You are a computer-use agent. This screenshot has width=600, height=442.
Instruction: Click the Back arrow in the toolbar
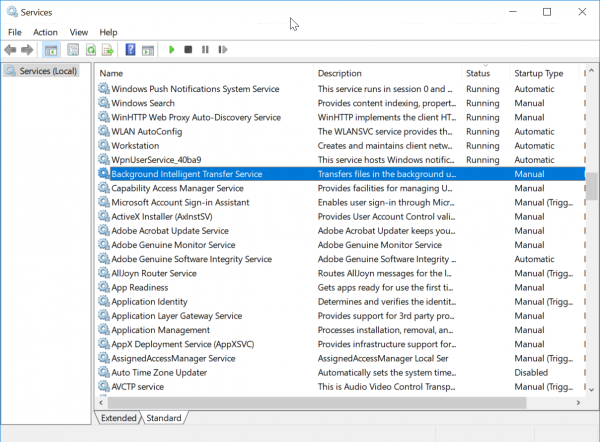click(11, 49)
